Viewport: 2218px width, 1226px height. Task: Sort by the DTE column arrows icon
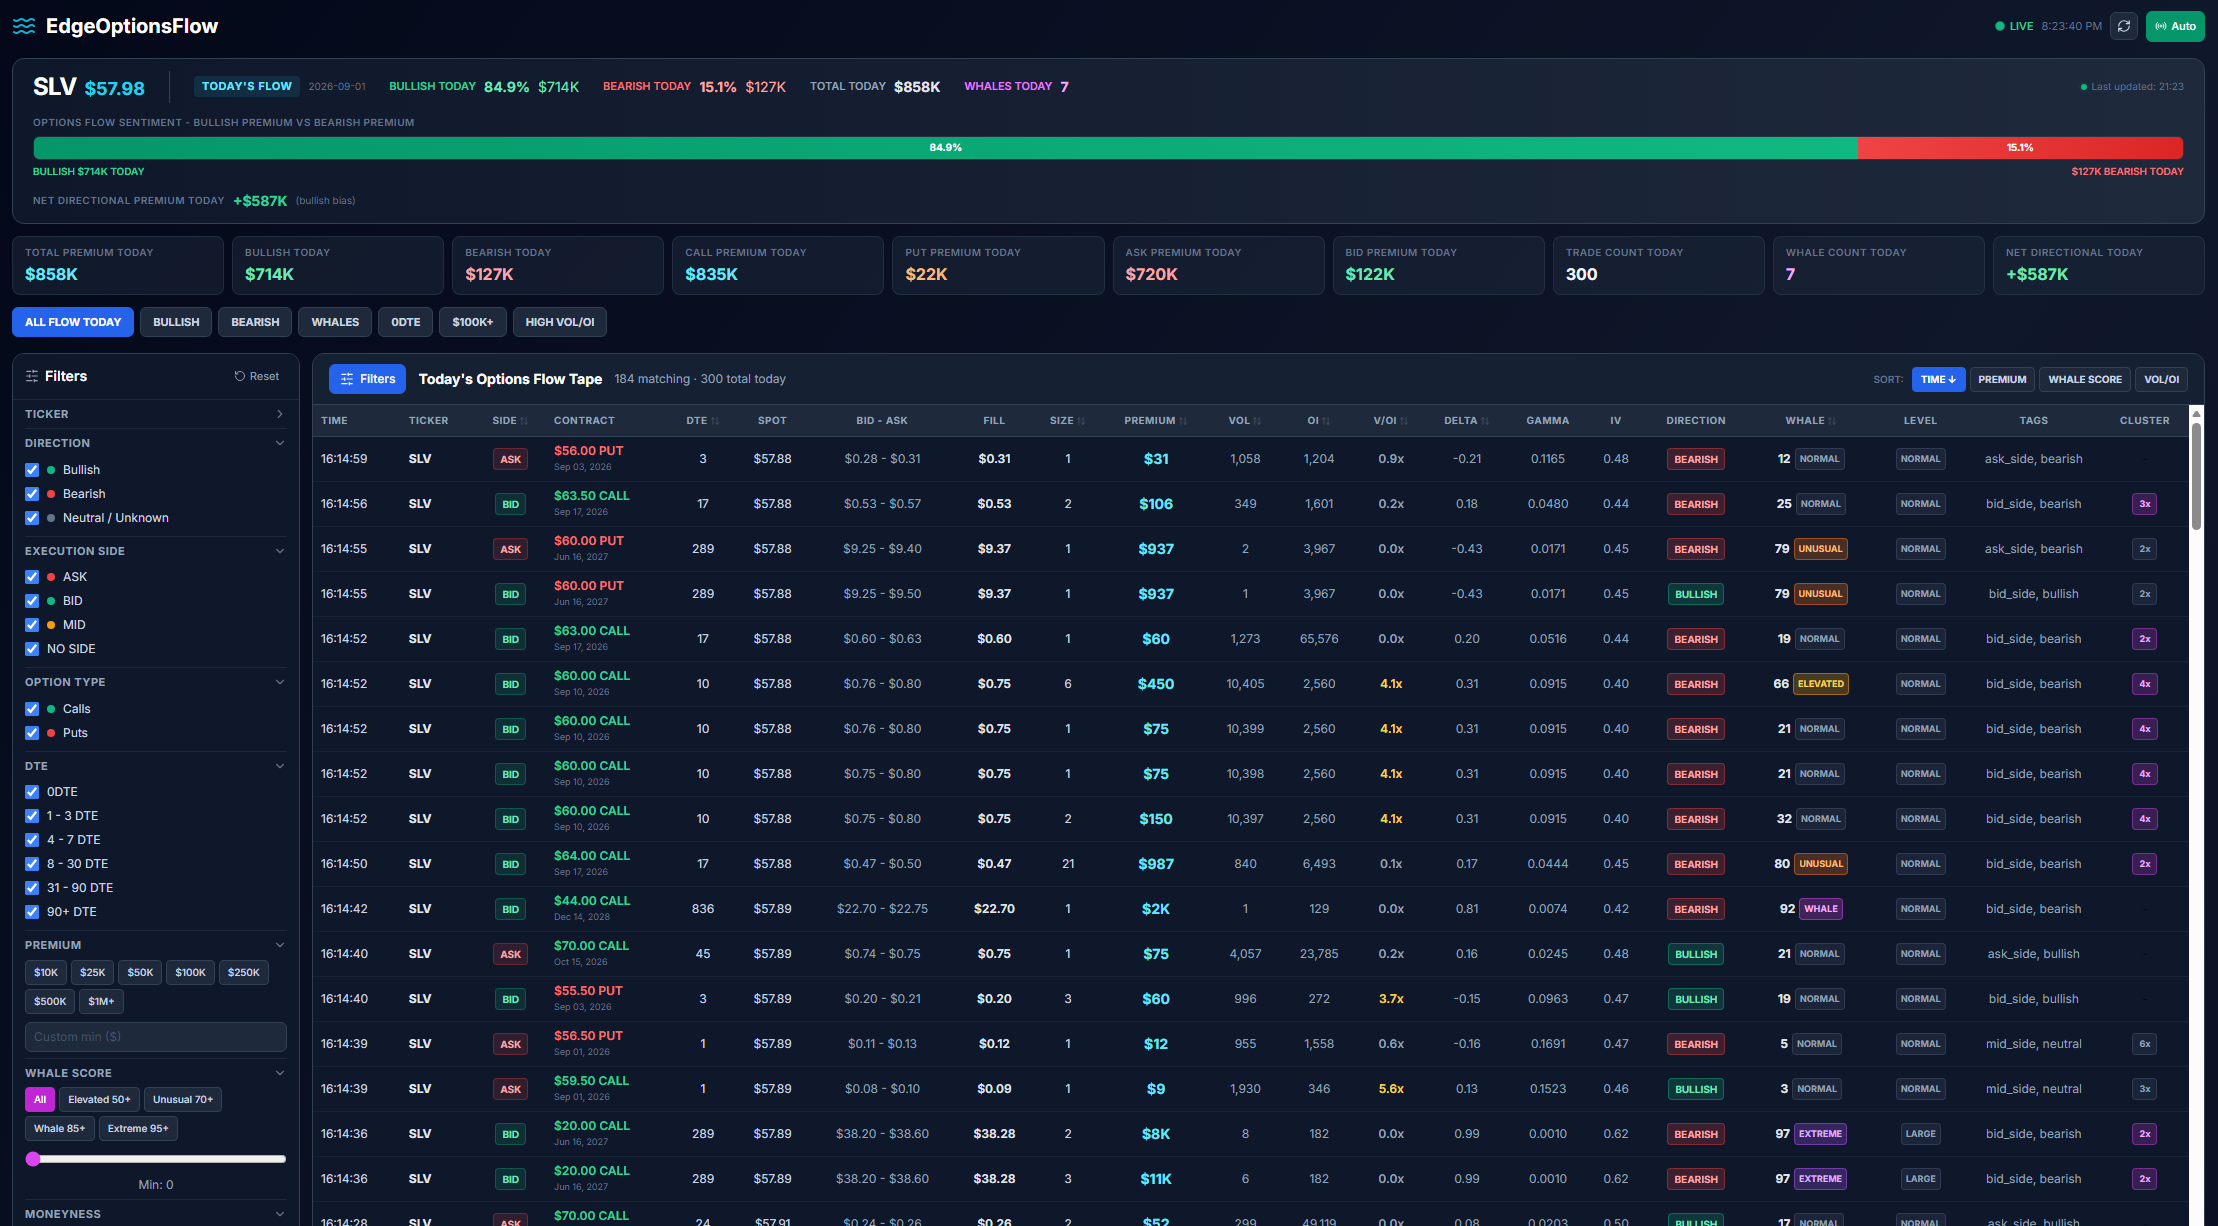point(715,421)
